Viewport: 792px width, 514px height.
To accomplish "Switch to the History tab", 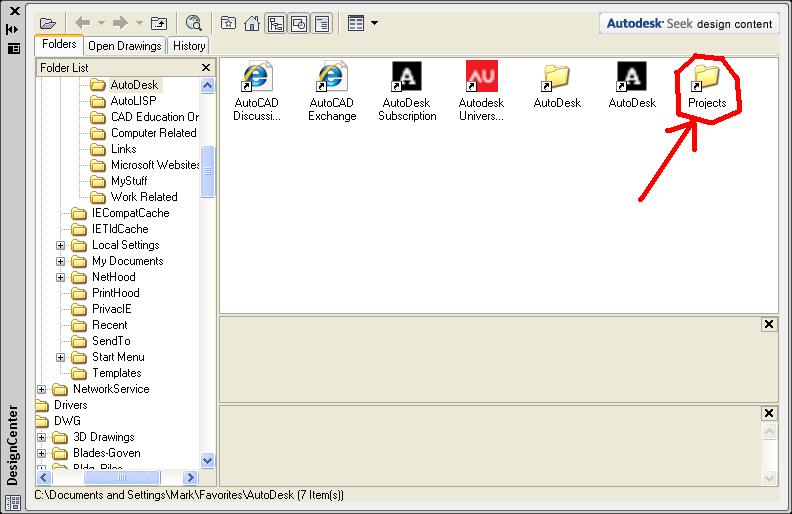I will pyautogui.click(x=189, y=46).
